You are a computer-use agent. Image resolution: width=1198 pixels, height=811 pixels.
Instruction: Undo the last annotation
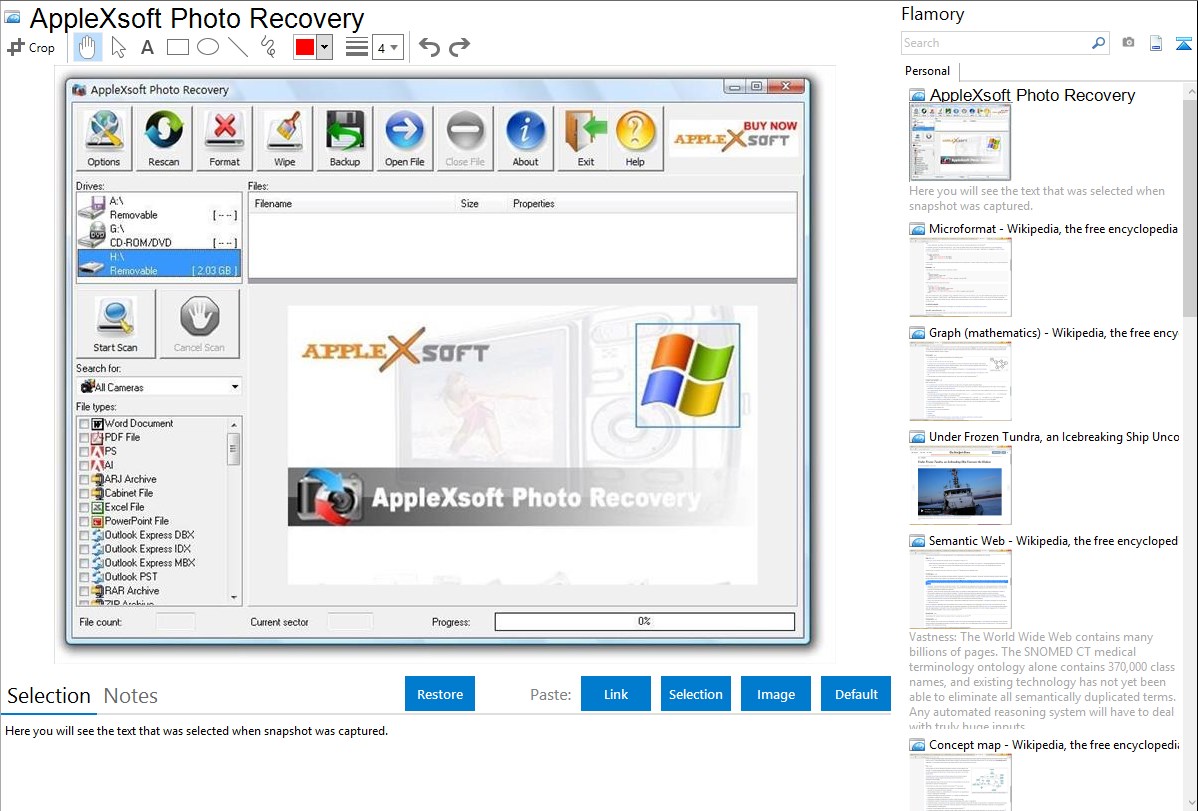pyautogui.click(x=429, y=47)
